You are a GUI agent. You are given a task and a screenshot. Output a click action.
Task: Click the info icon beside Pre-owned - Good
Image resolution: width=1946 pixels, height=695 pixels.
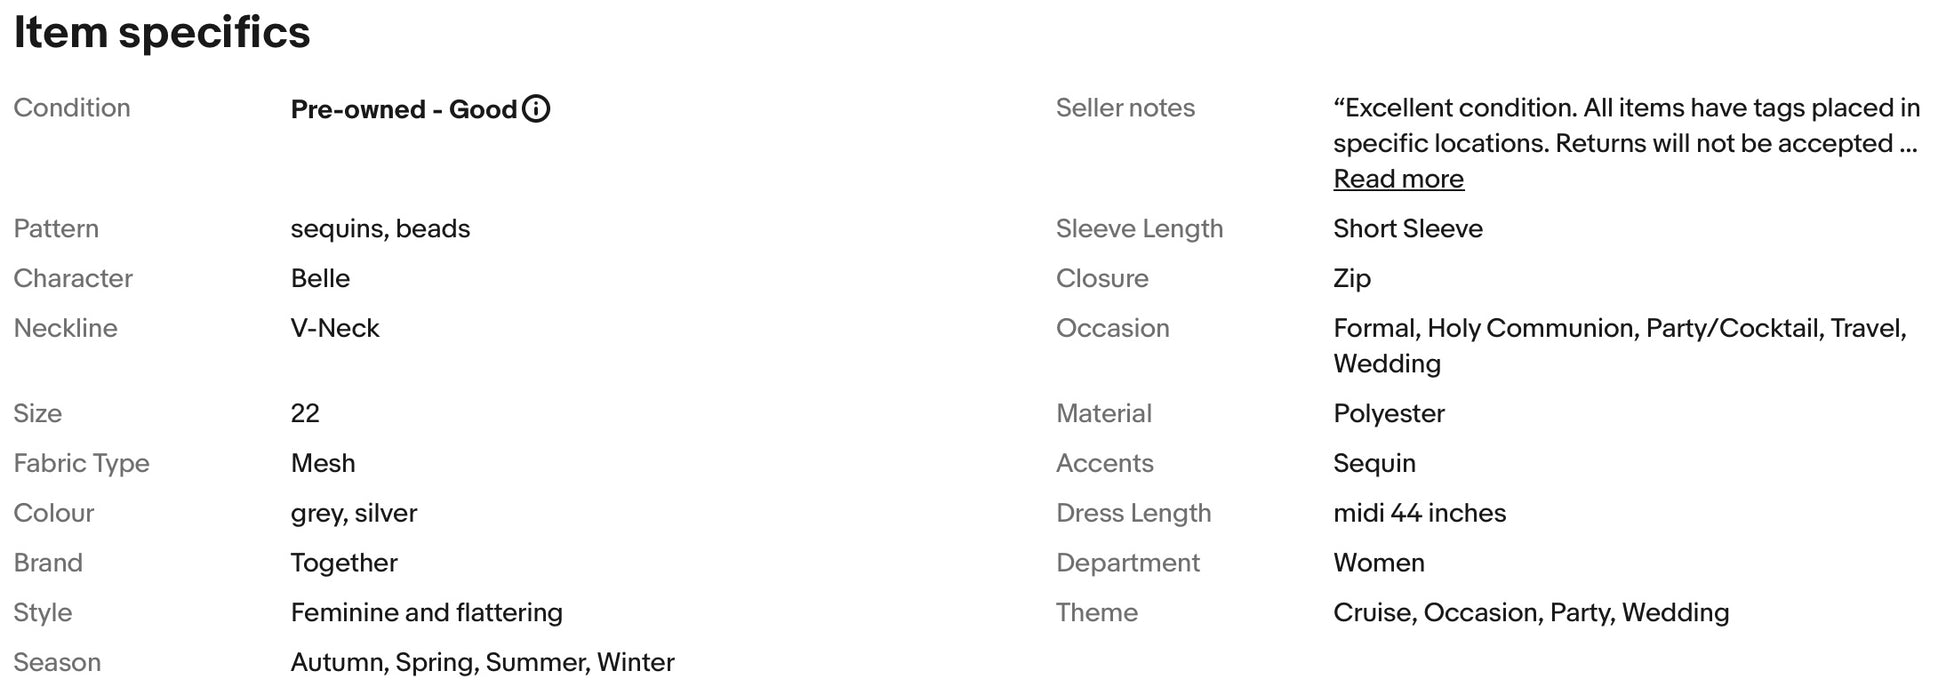point(536,109)
